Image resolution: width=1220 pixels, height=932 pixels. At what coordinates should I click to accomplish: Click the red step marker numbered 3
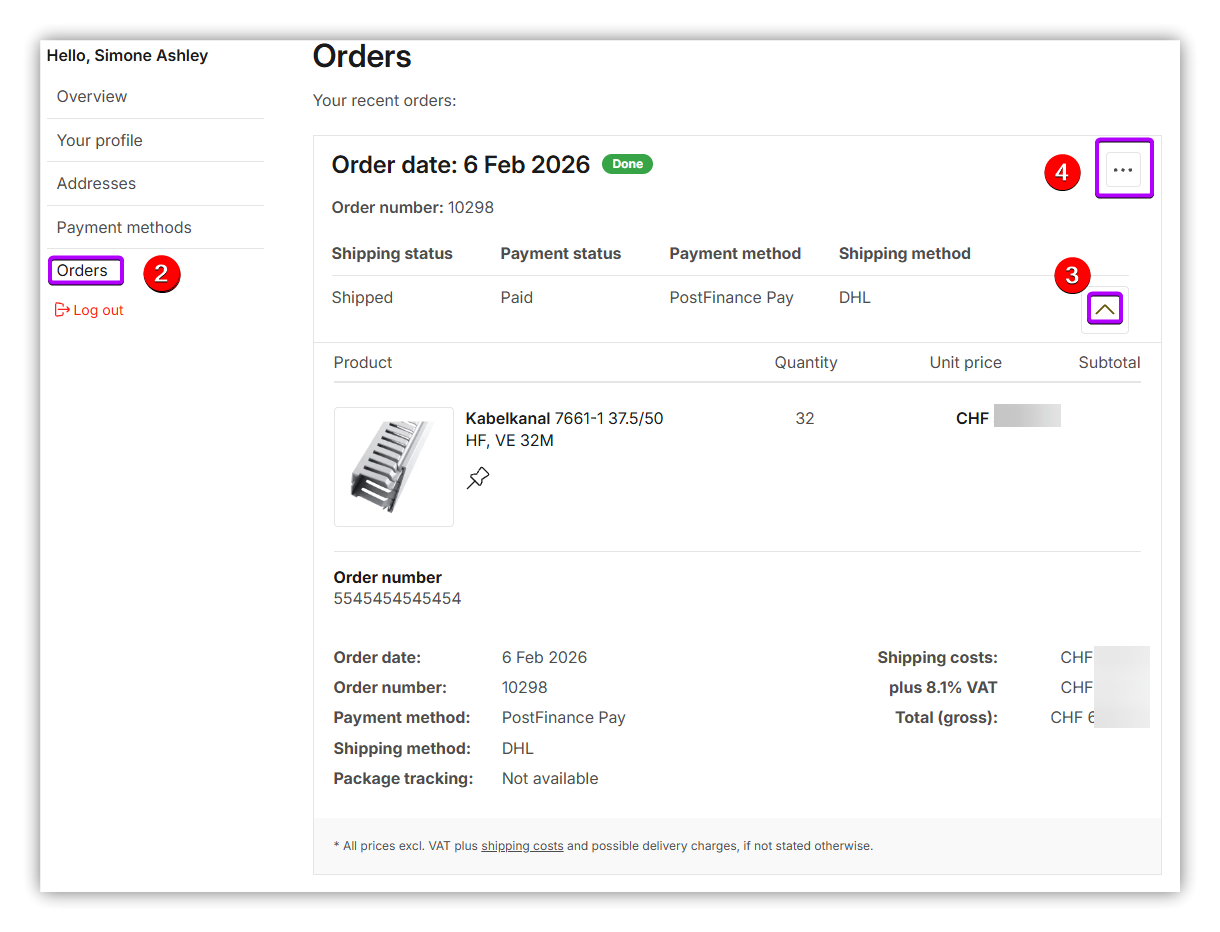pyautogui.click(x=1072, y=276)
